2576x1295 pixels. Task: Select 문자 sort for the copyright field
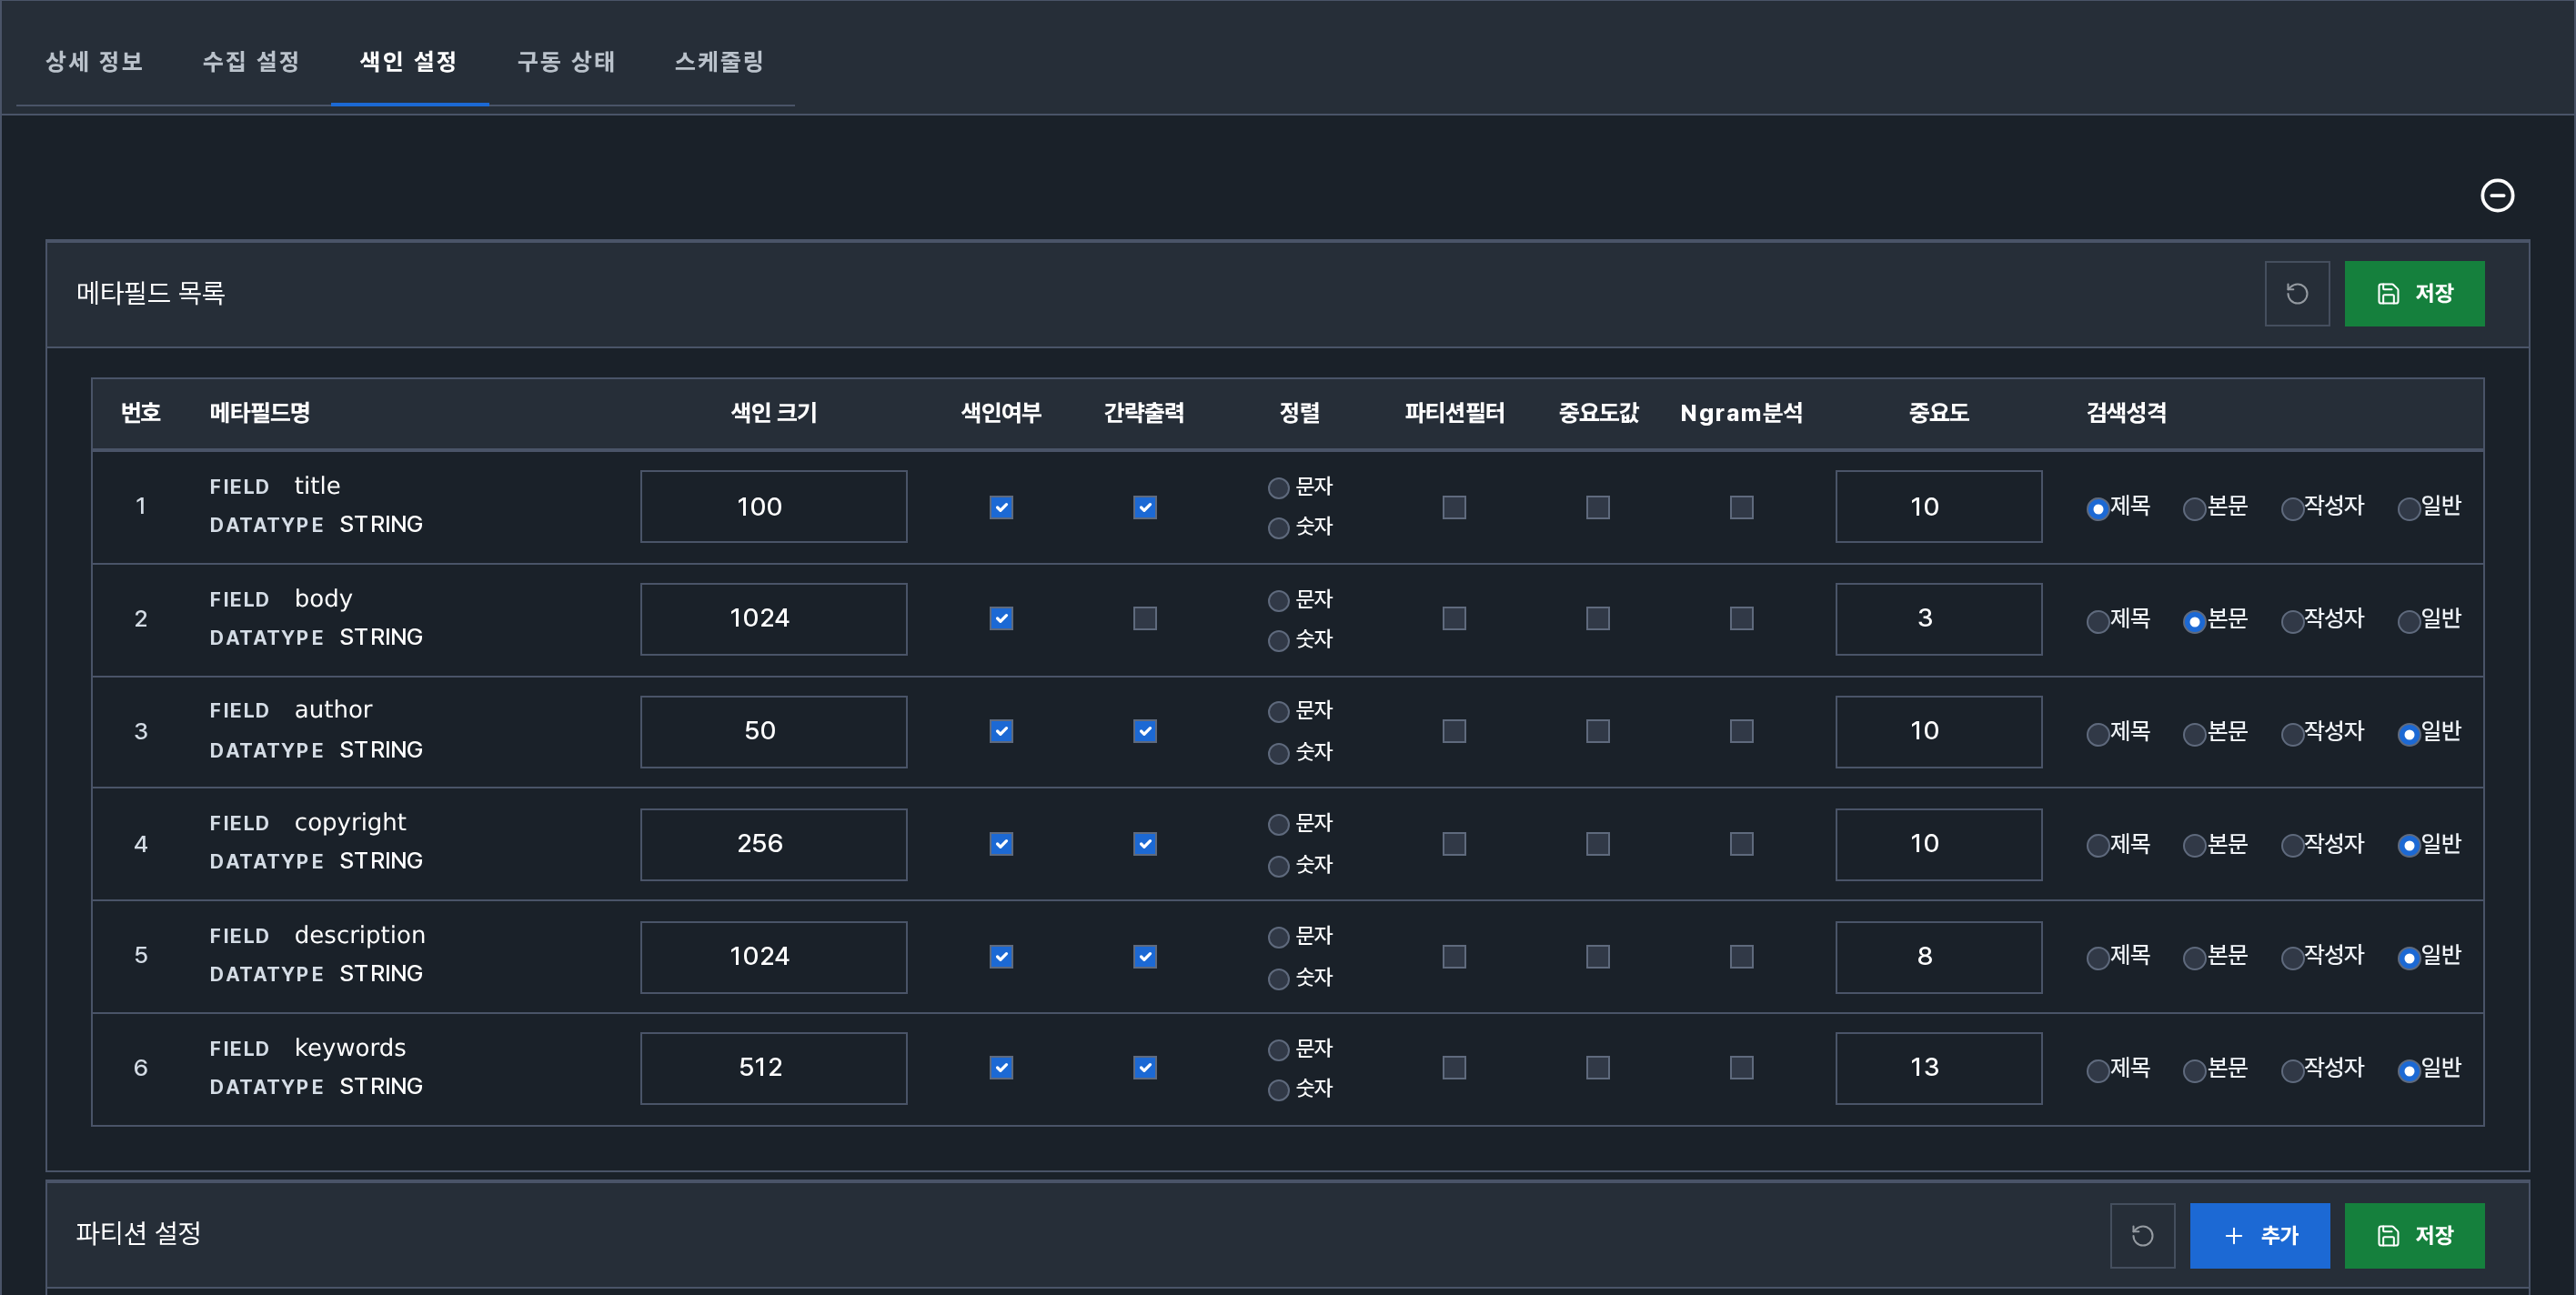pos(1278,825)
